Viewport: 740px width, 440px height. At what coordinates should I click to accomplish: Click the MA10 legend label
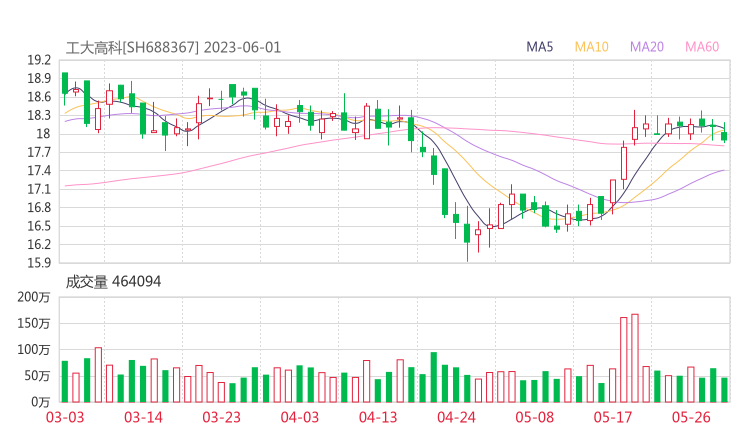[x=591, y=47]
